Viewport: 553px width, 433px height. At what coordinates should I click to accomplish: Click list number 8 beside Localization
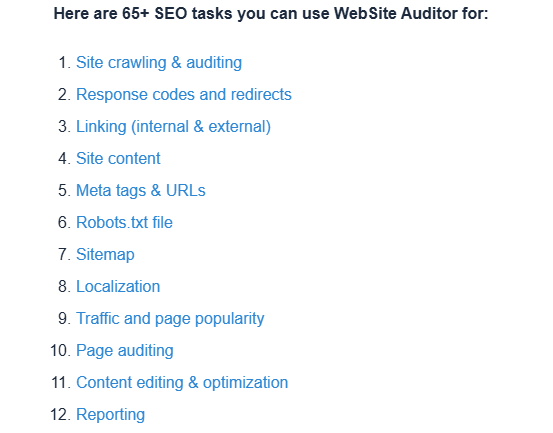point(65,286)
